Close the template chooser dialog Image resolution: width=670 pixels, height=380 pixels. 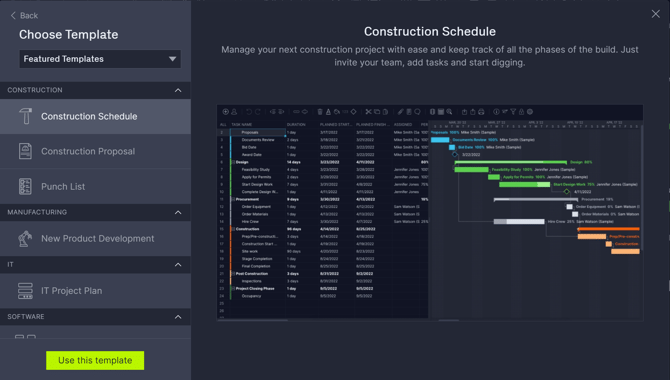655,14
